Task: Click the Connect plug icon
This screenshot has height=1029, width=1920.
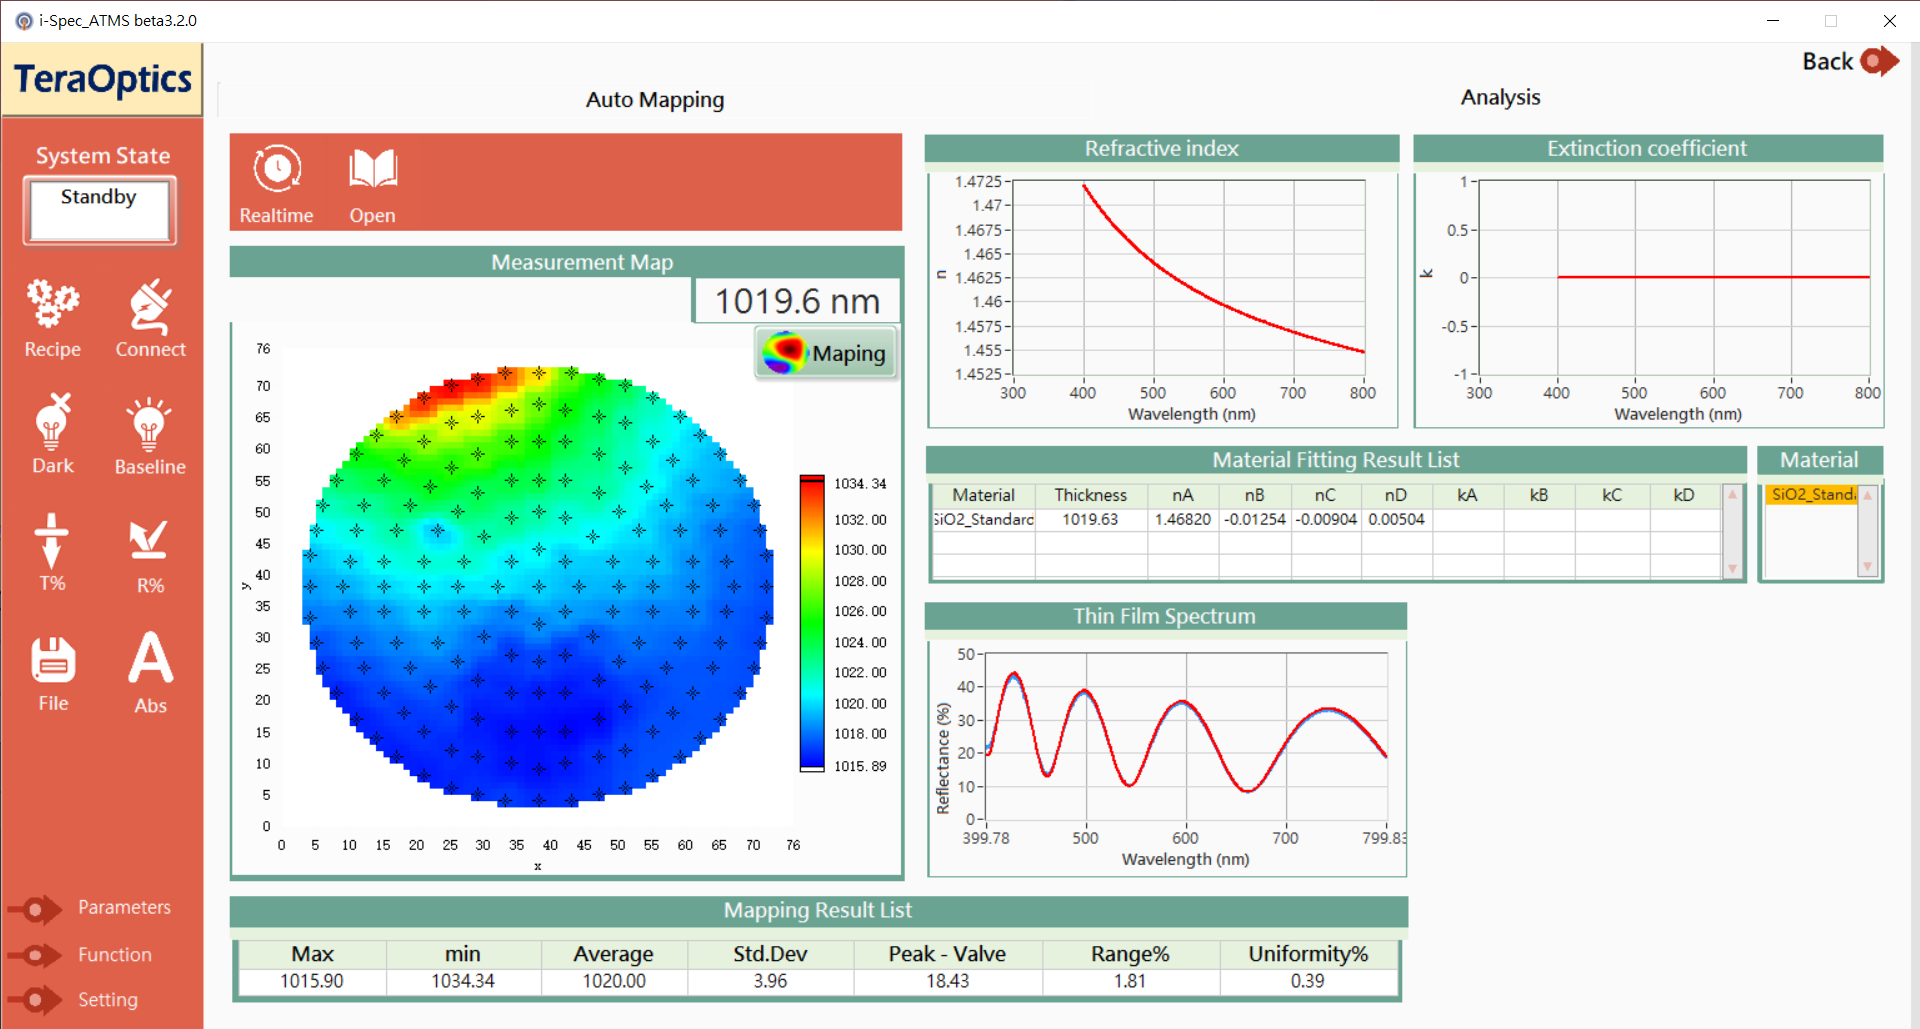Action: click(150, 307)
